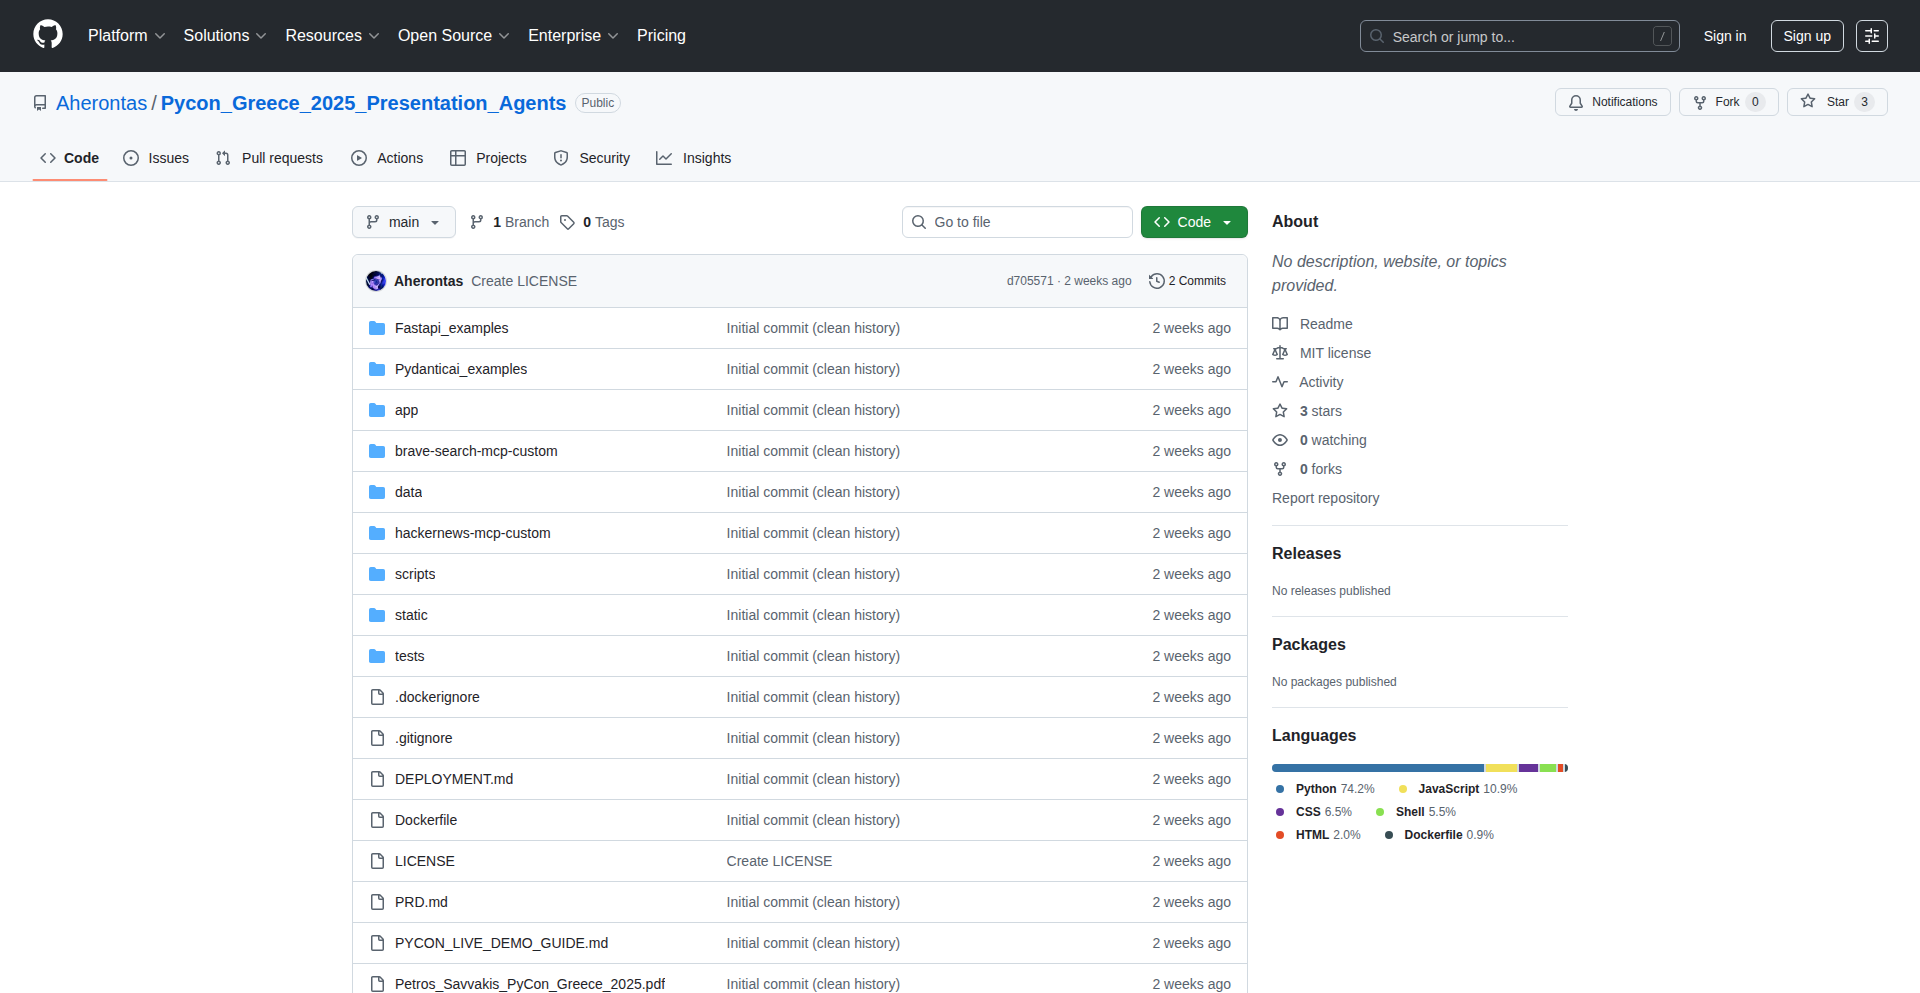1920x993 pixels.
Task: Click the GitHub logo icon
Action: pyautogui.click(x=48, y=35)
